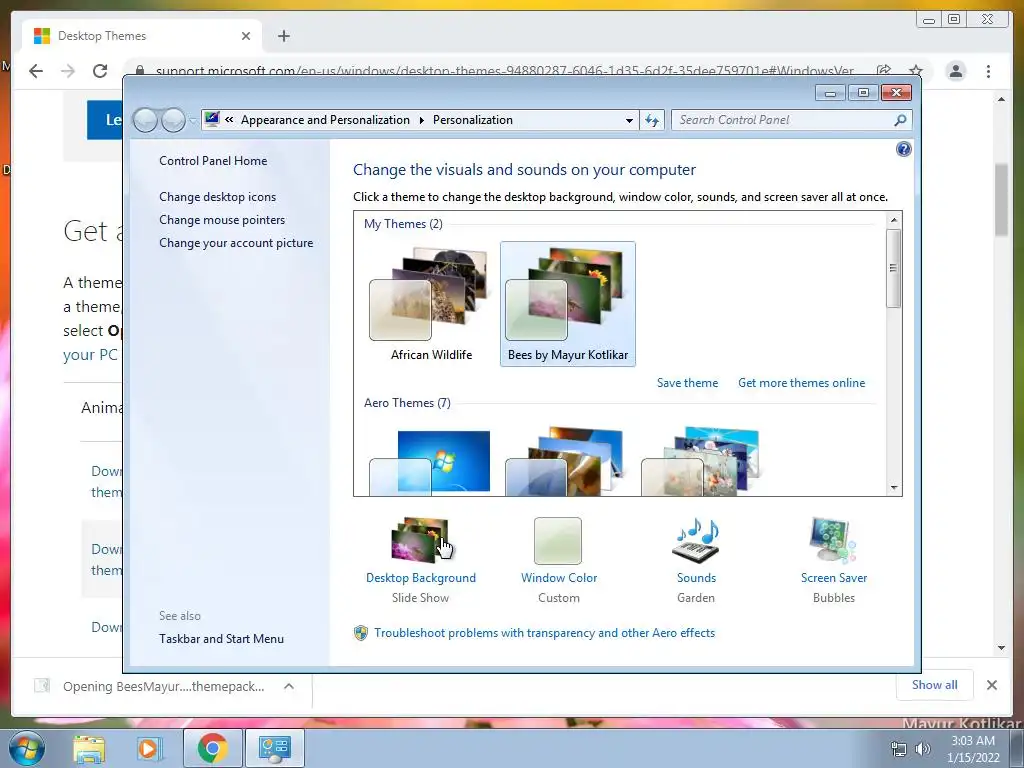Viewport: 1024px width, 768px height.
Task: Open the Window Color custom swatch
Action: pyautogui.click(x=558, y=541)
